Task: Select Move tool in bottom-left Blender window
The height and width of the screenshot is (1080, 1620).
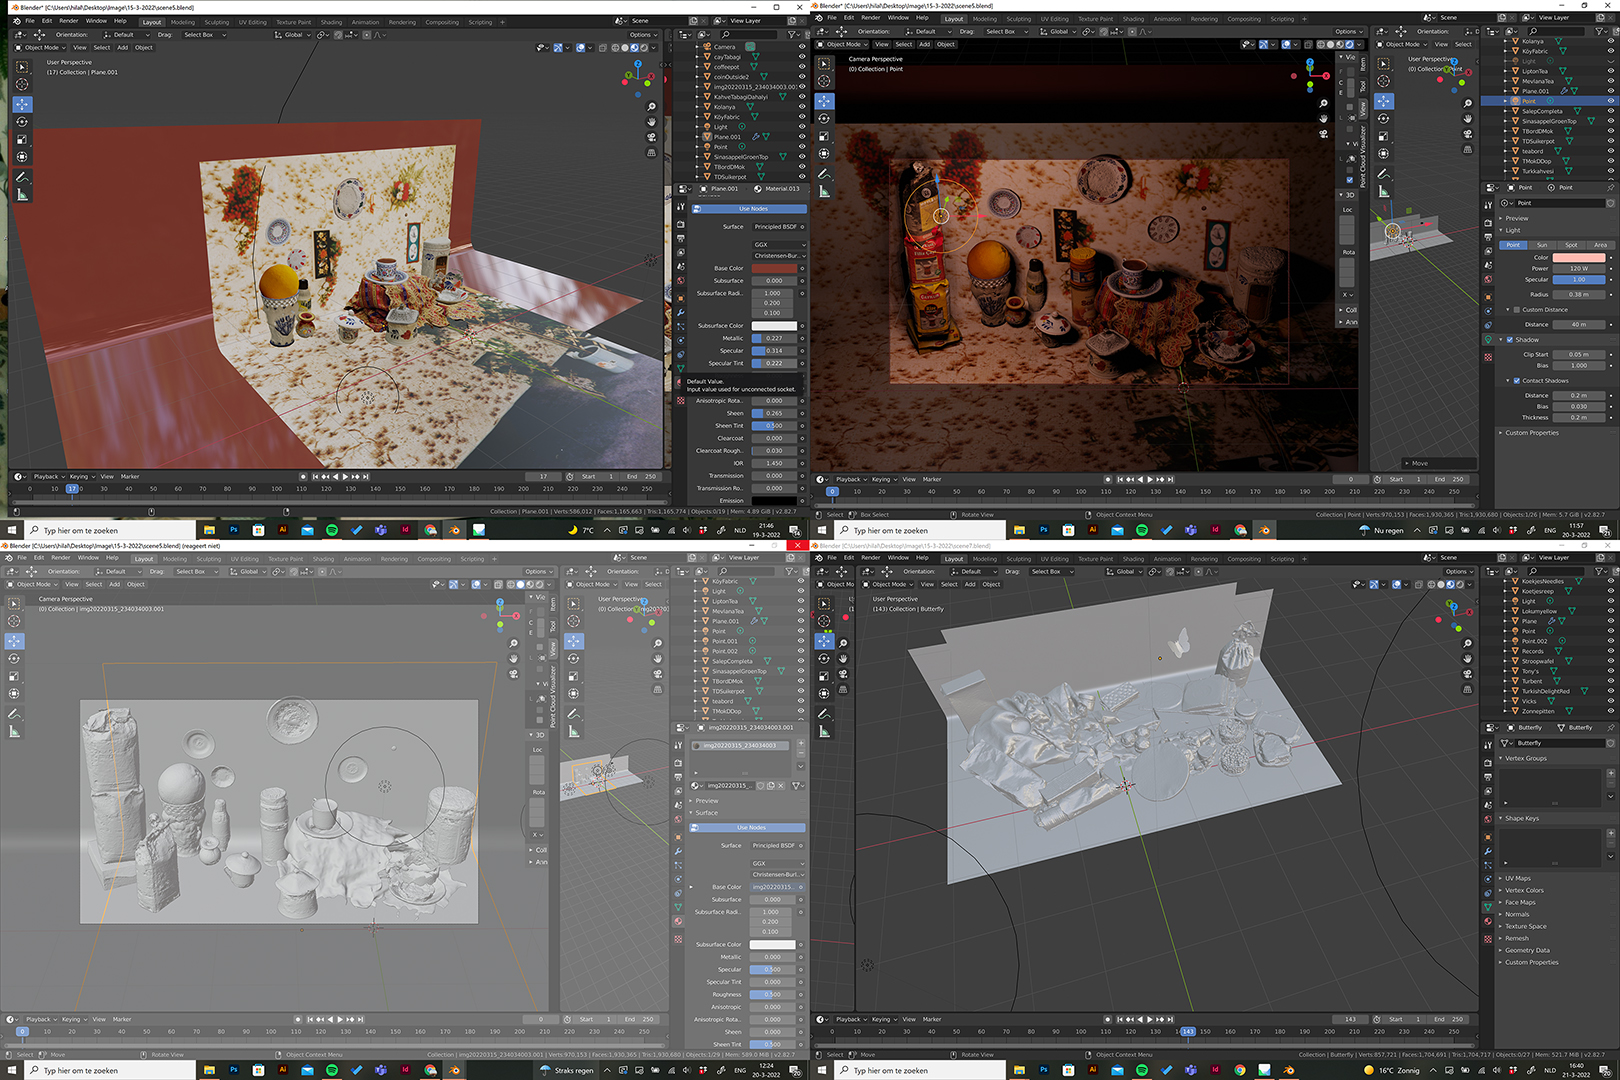Action: point(14,641)
